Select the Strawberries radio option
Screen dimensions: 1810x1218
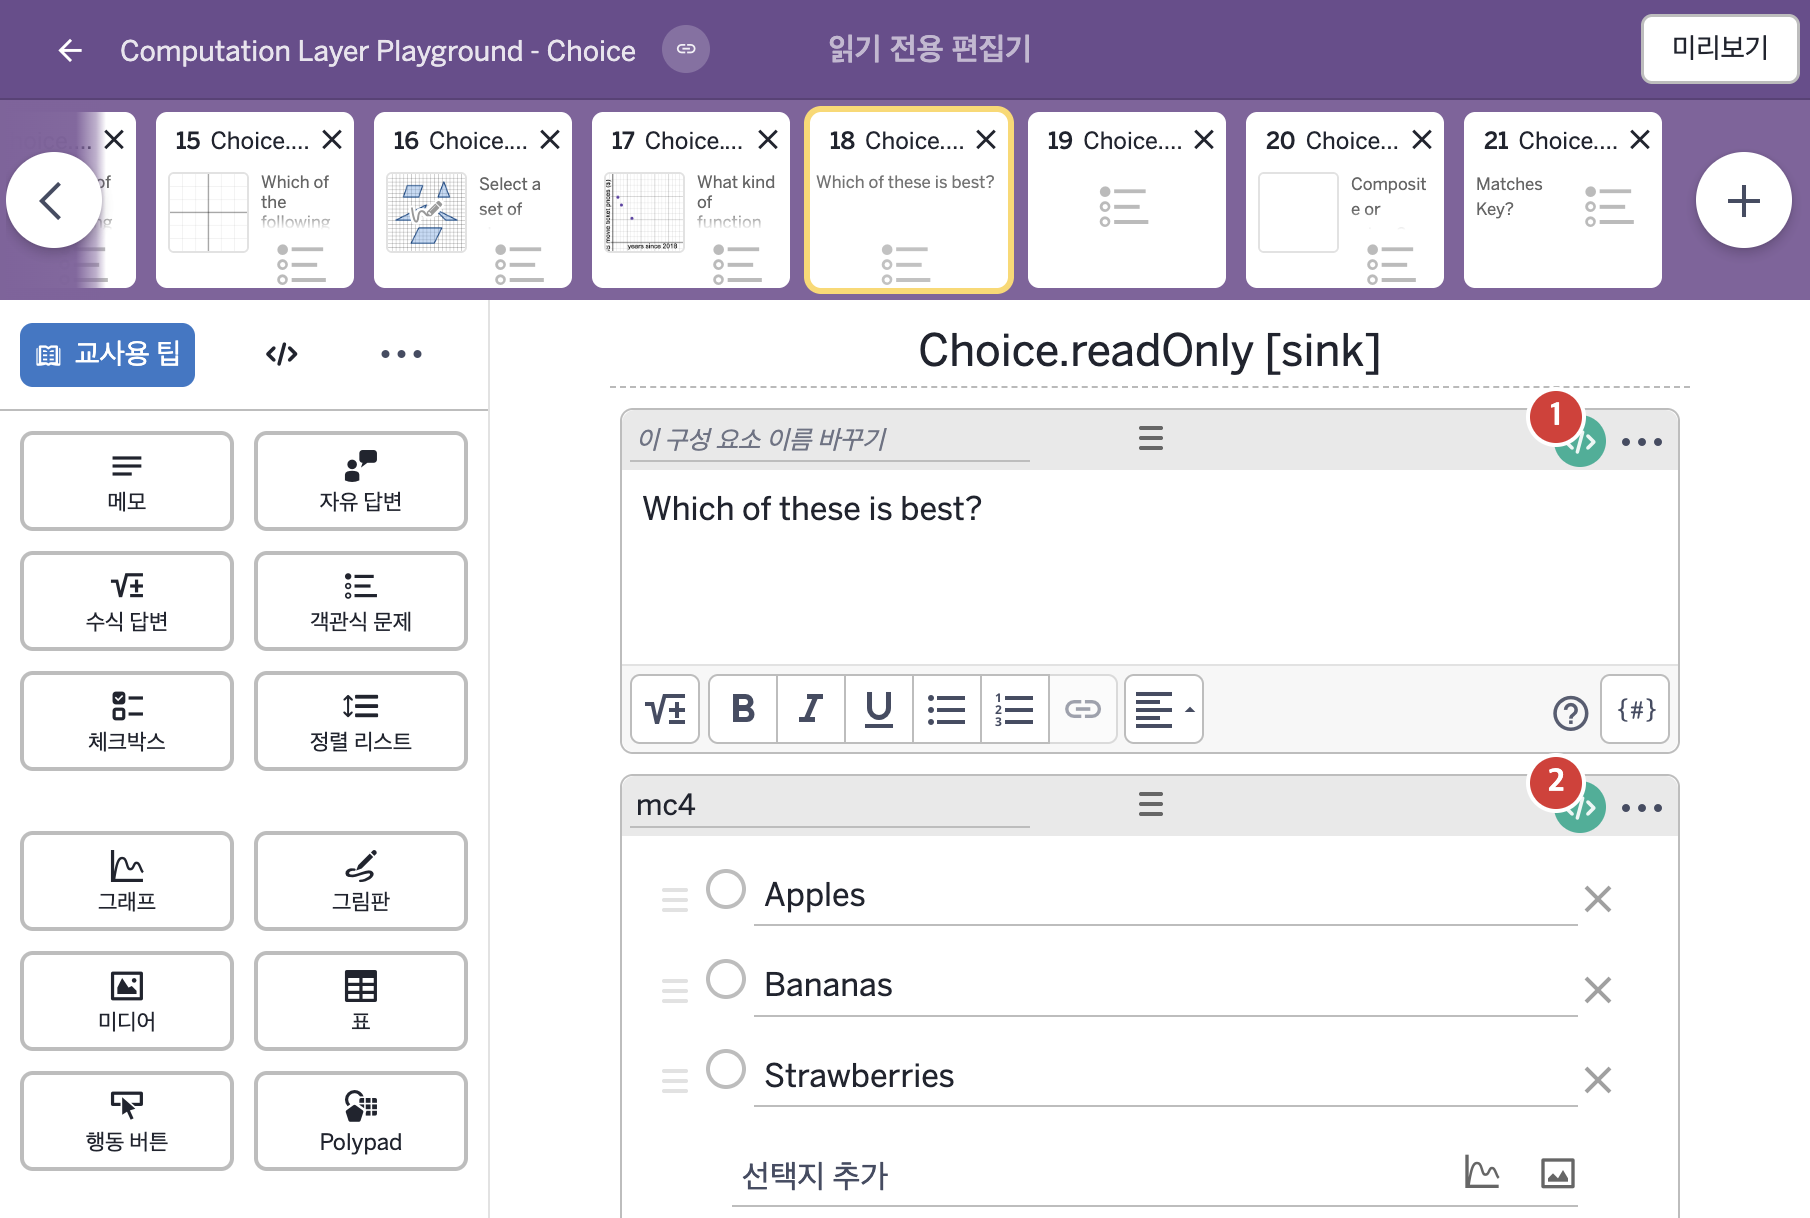[726, 1069]
